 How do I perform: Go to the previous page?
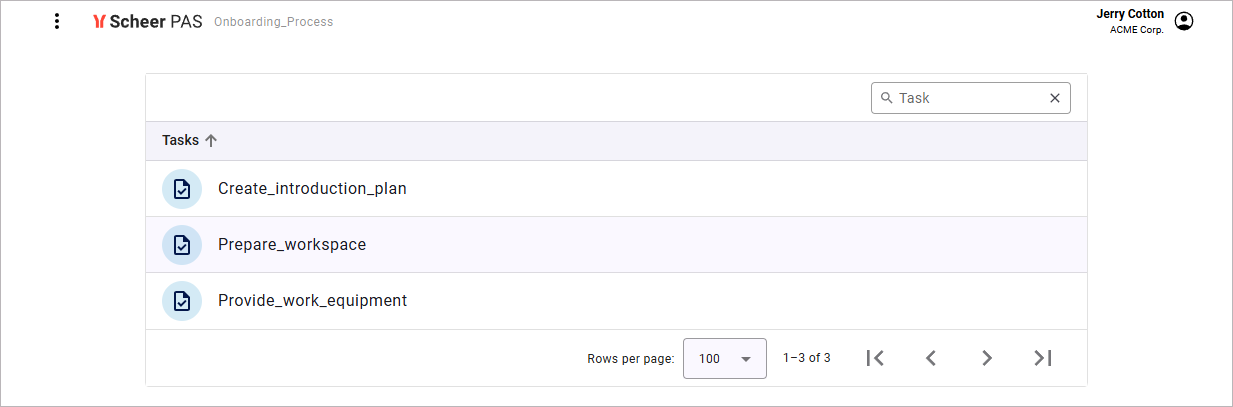[931, 358]
